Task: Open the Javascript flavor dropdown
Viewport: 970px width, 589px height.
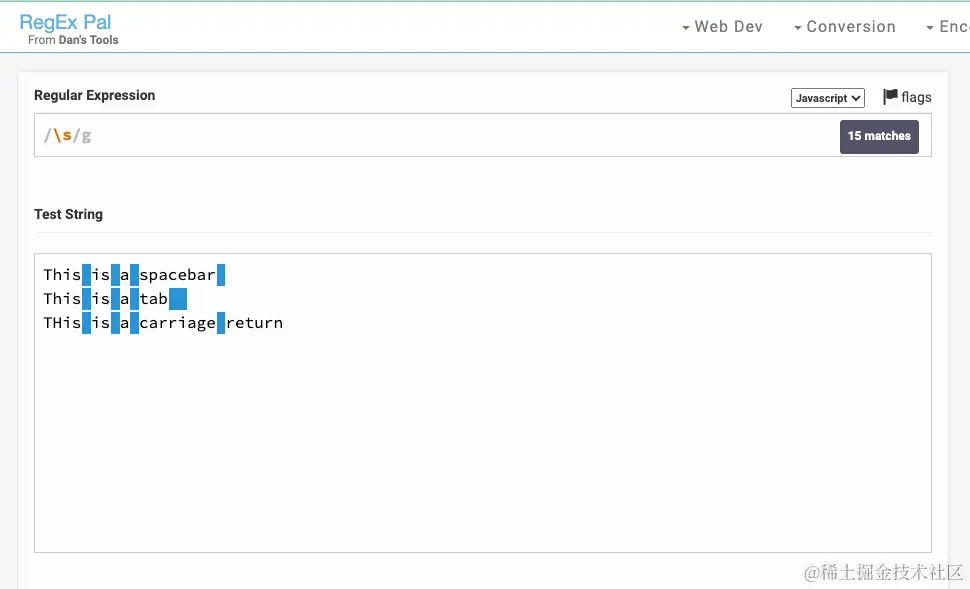Action: 828,98
